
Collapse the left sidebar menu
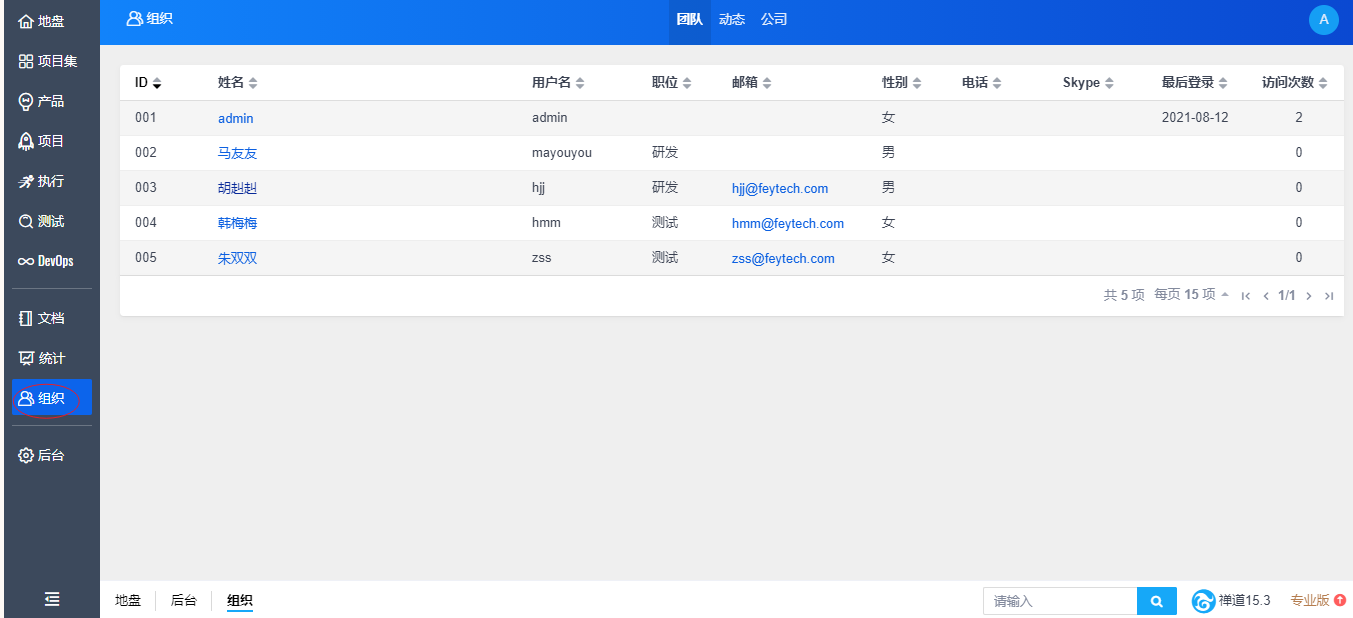[x=52, y=599]
